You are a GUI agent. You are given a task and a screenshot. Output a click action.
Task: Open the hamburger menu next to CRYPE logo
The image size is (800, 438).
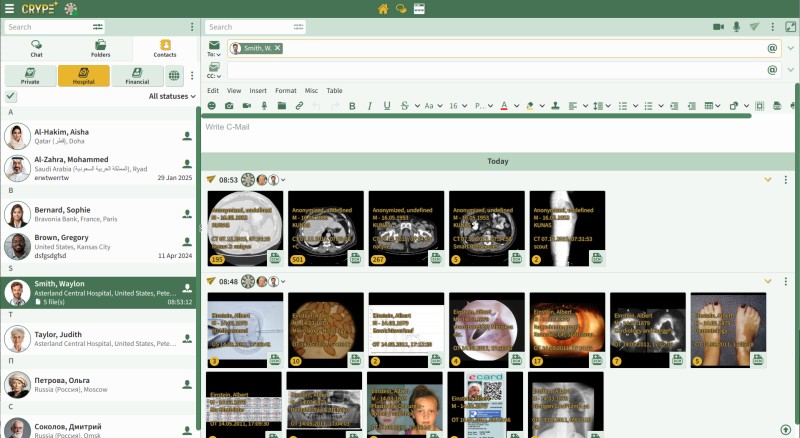coord(9,9)
